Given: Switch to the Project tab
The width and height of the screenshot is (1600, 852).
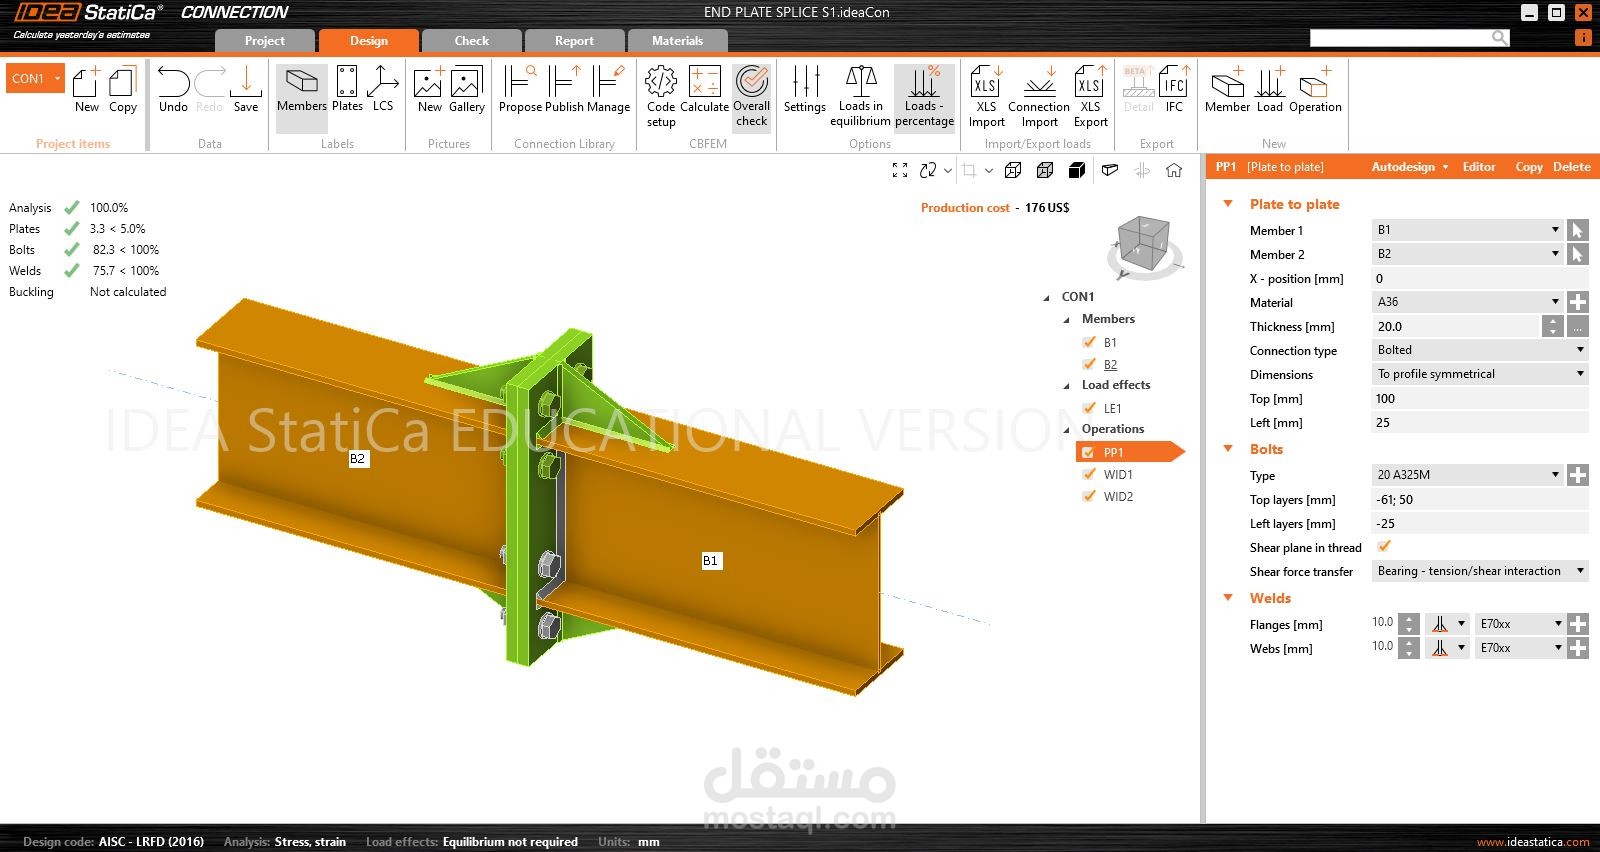Looking at the screenshot, I should 265,41.
